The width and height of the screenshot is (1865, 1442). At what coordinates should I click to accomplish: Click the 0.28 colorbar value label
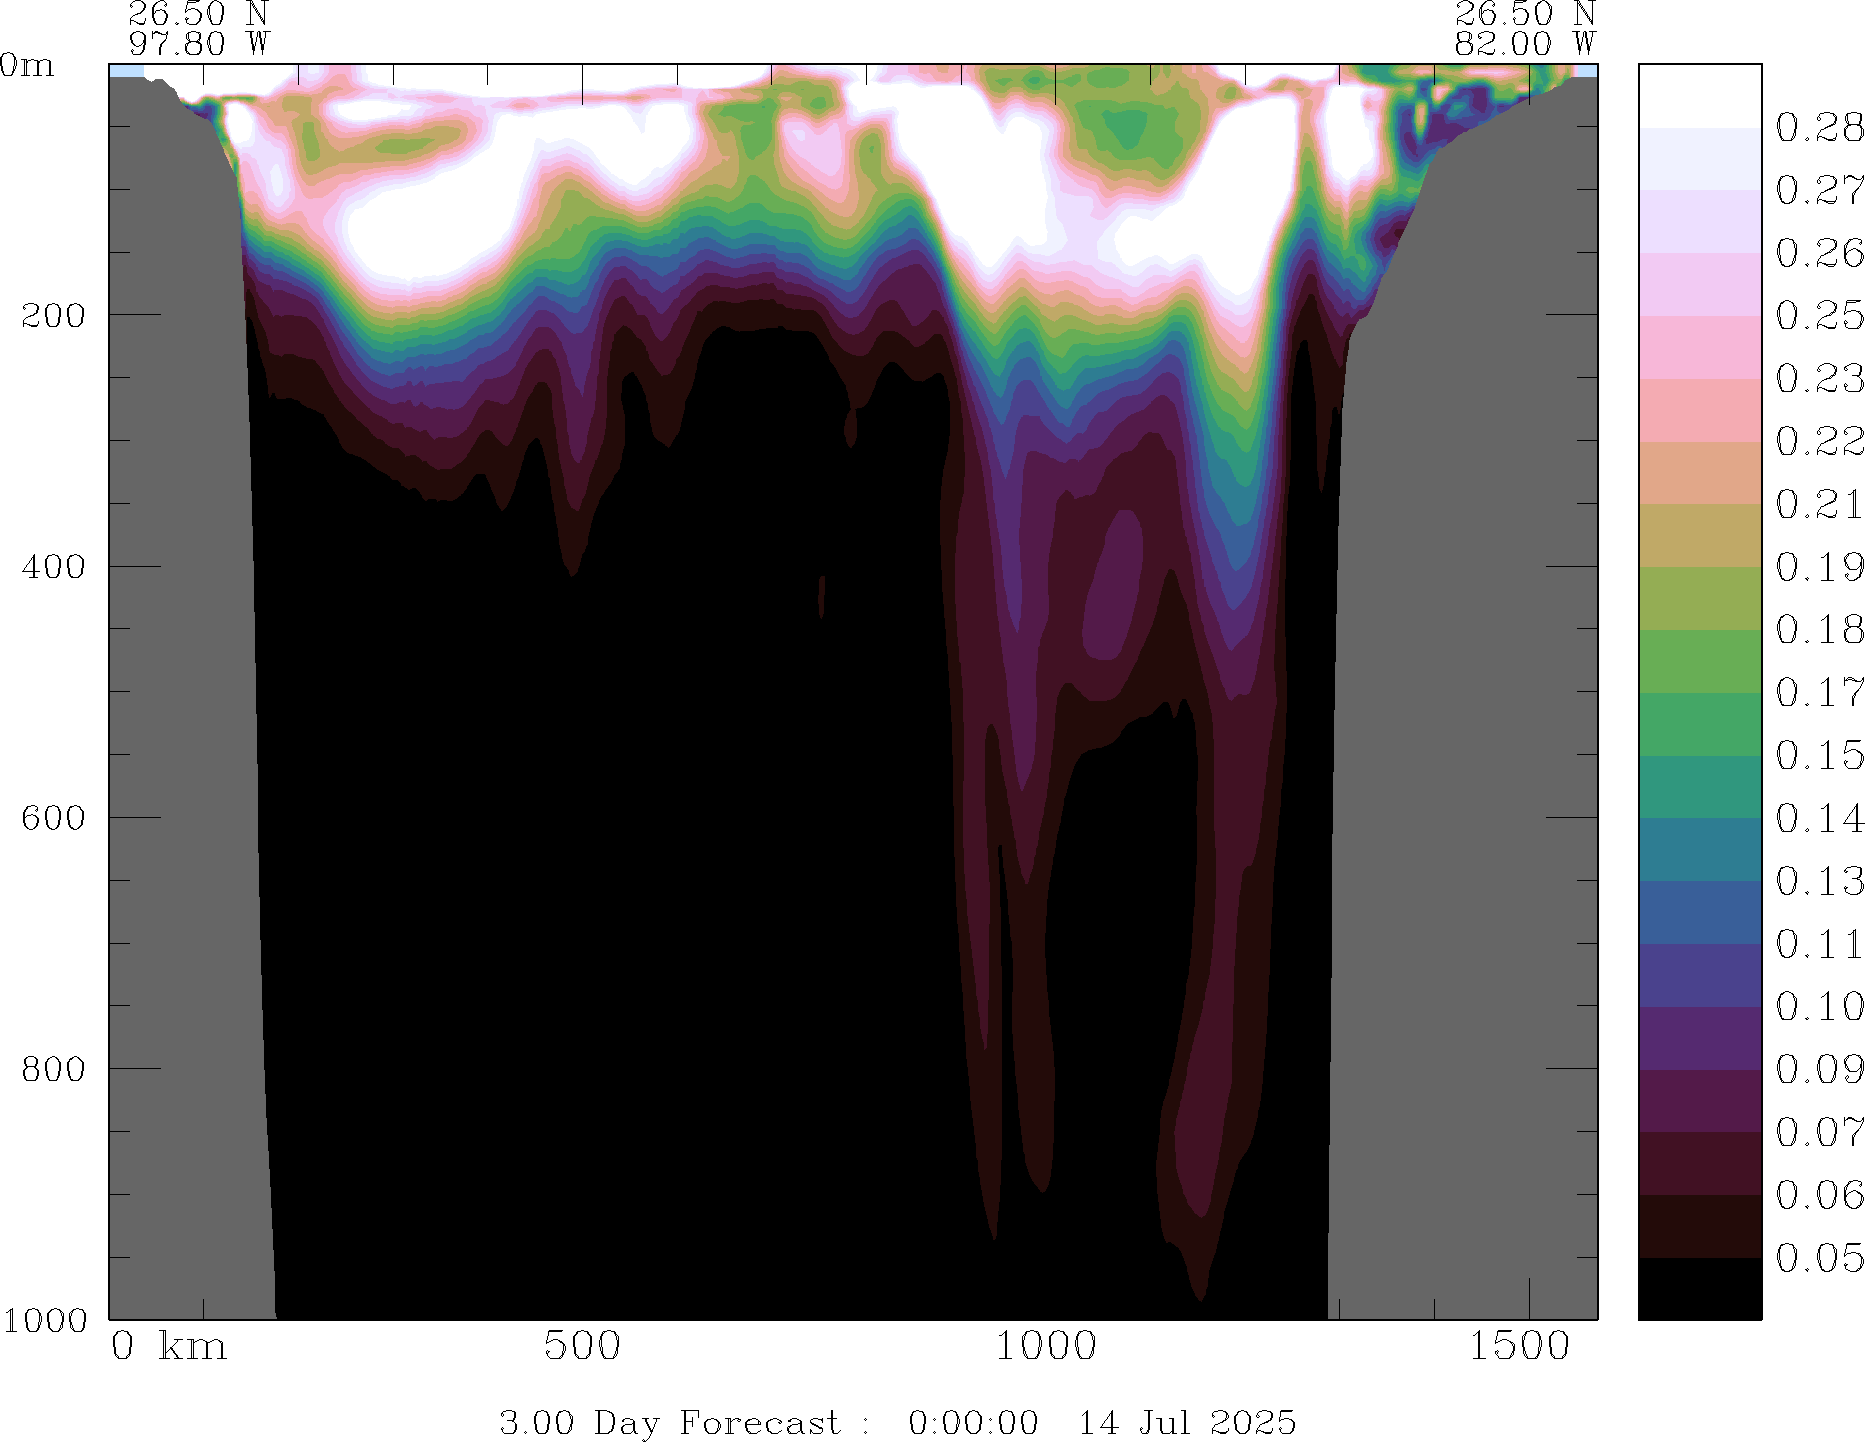[x=1819, y=128]
